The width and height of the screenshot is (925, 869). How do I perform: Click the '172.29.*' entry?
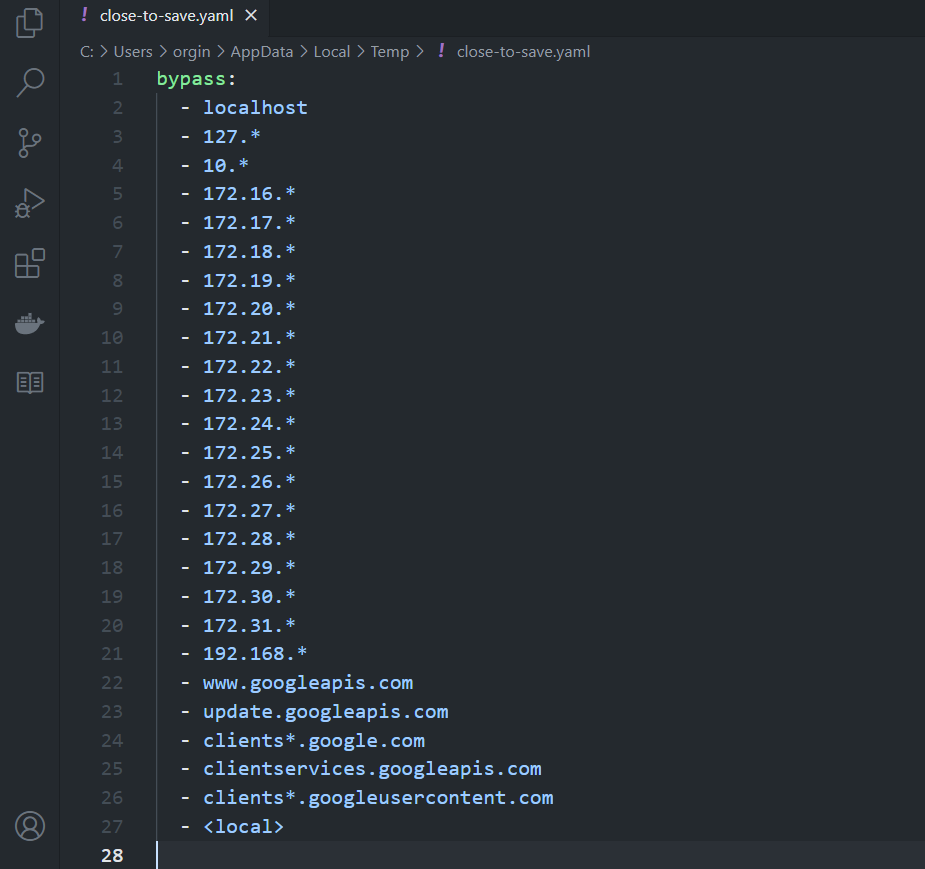249,568
